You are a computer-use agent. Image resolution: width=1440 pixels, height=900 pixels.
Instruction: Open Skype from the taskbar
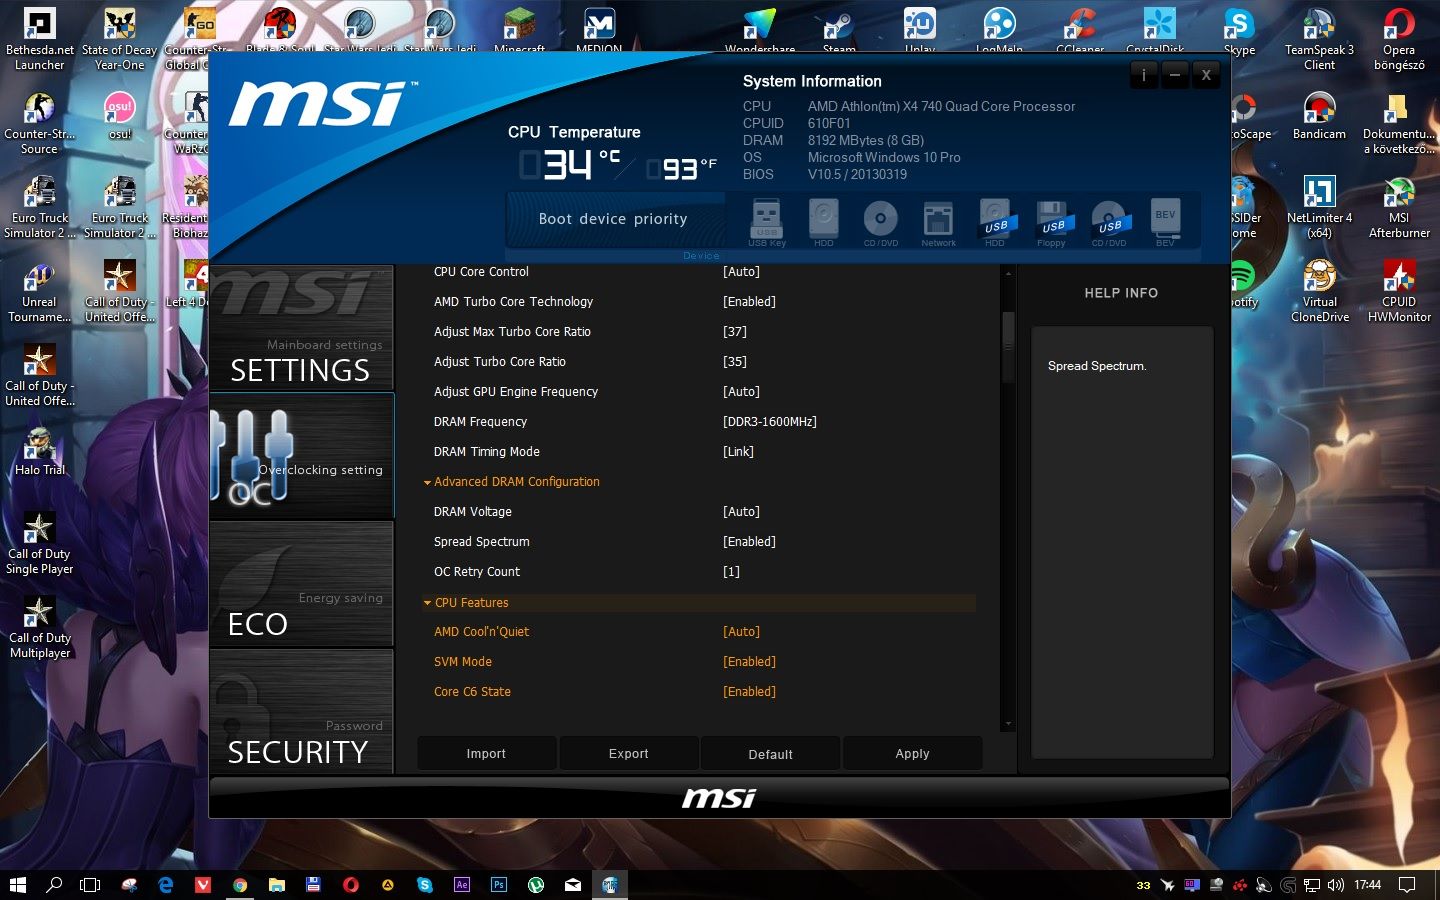pos(425,884)
